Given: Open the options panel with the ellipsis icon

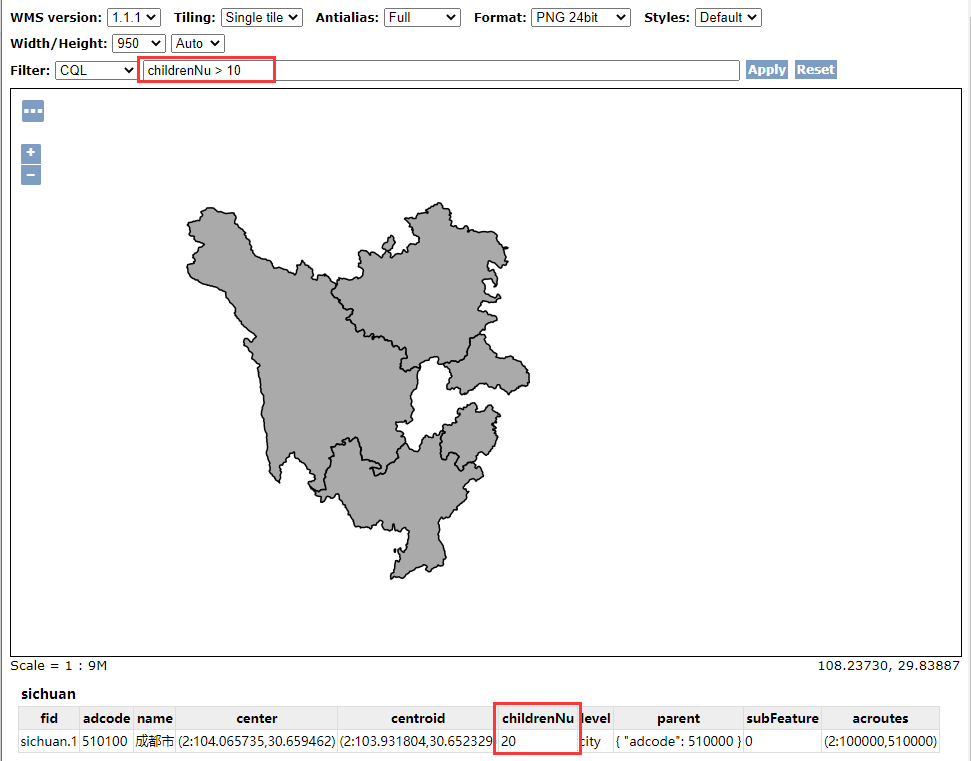Looking at the screenshot, I should (x=32, y=110).
